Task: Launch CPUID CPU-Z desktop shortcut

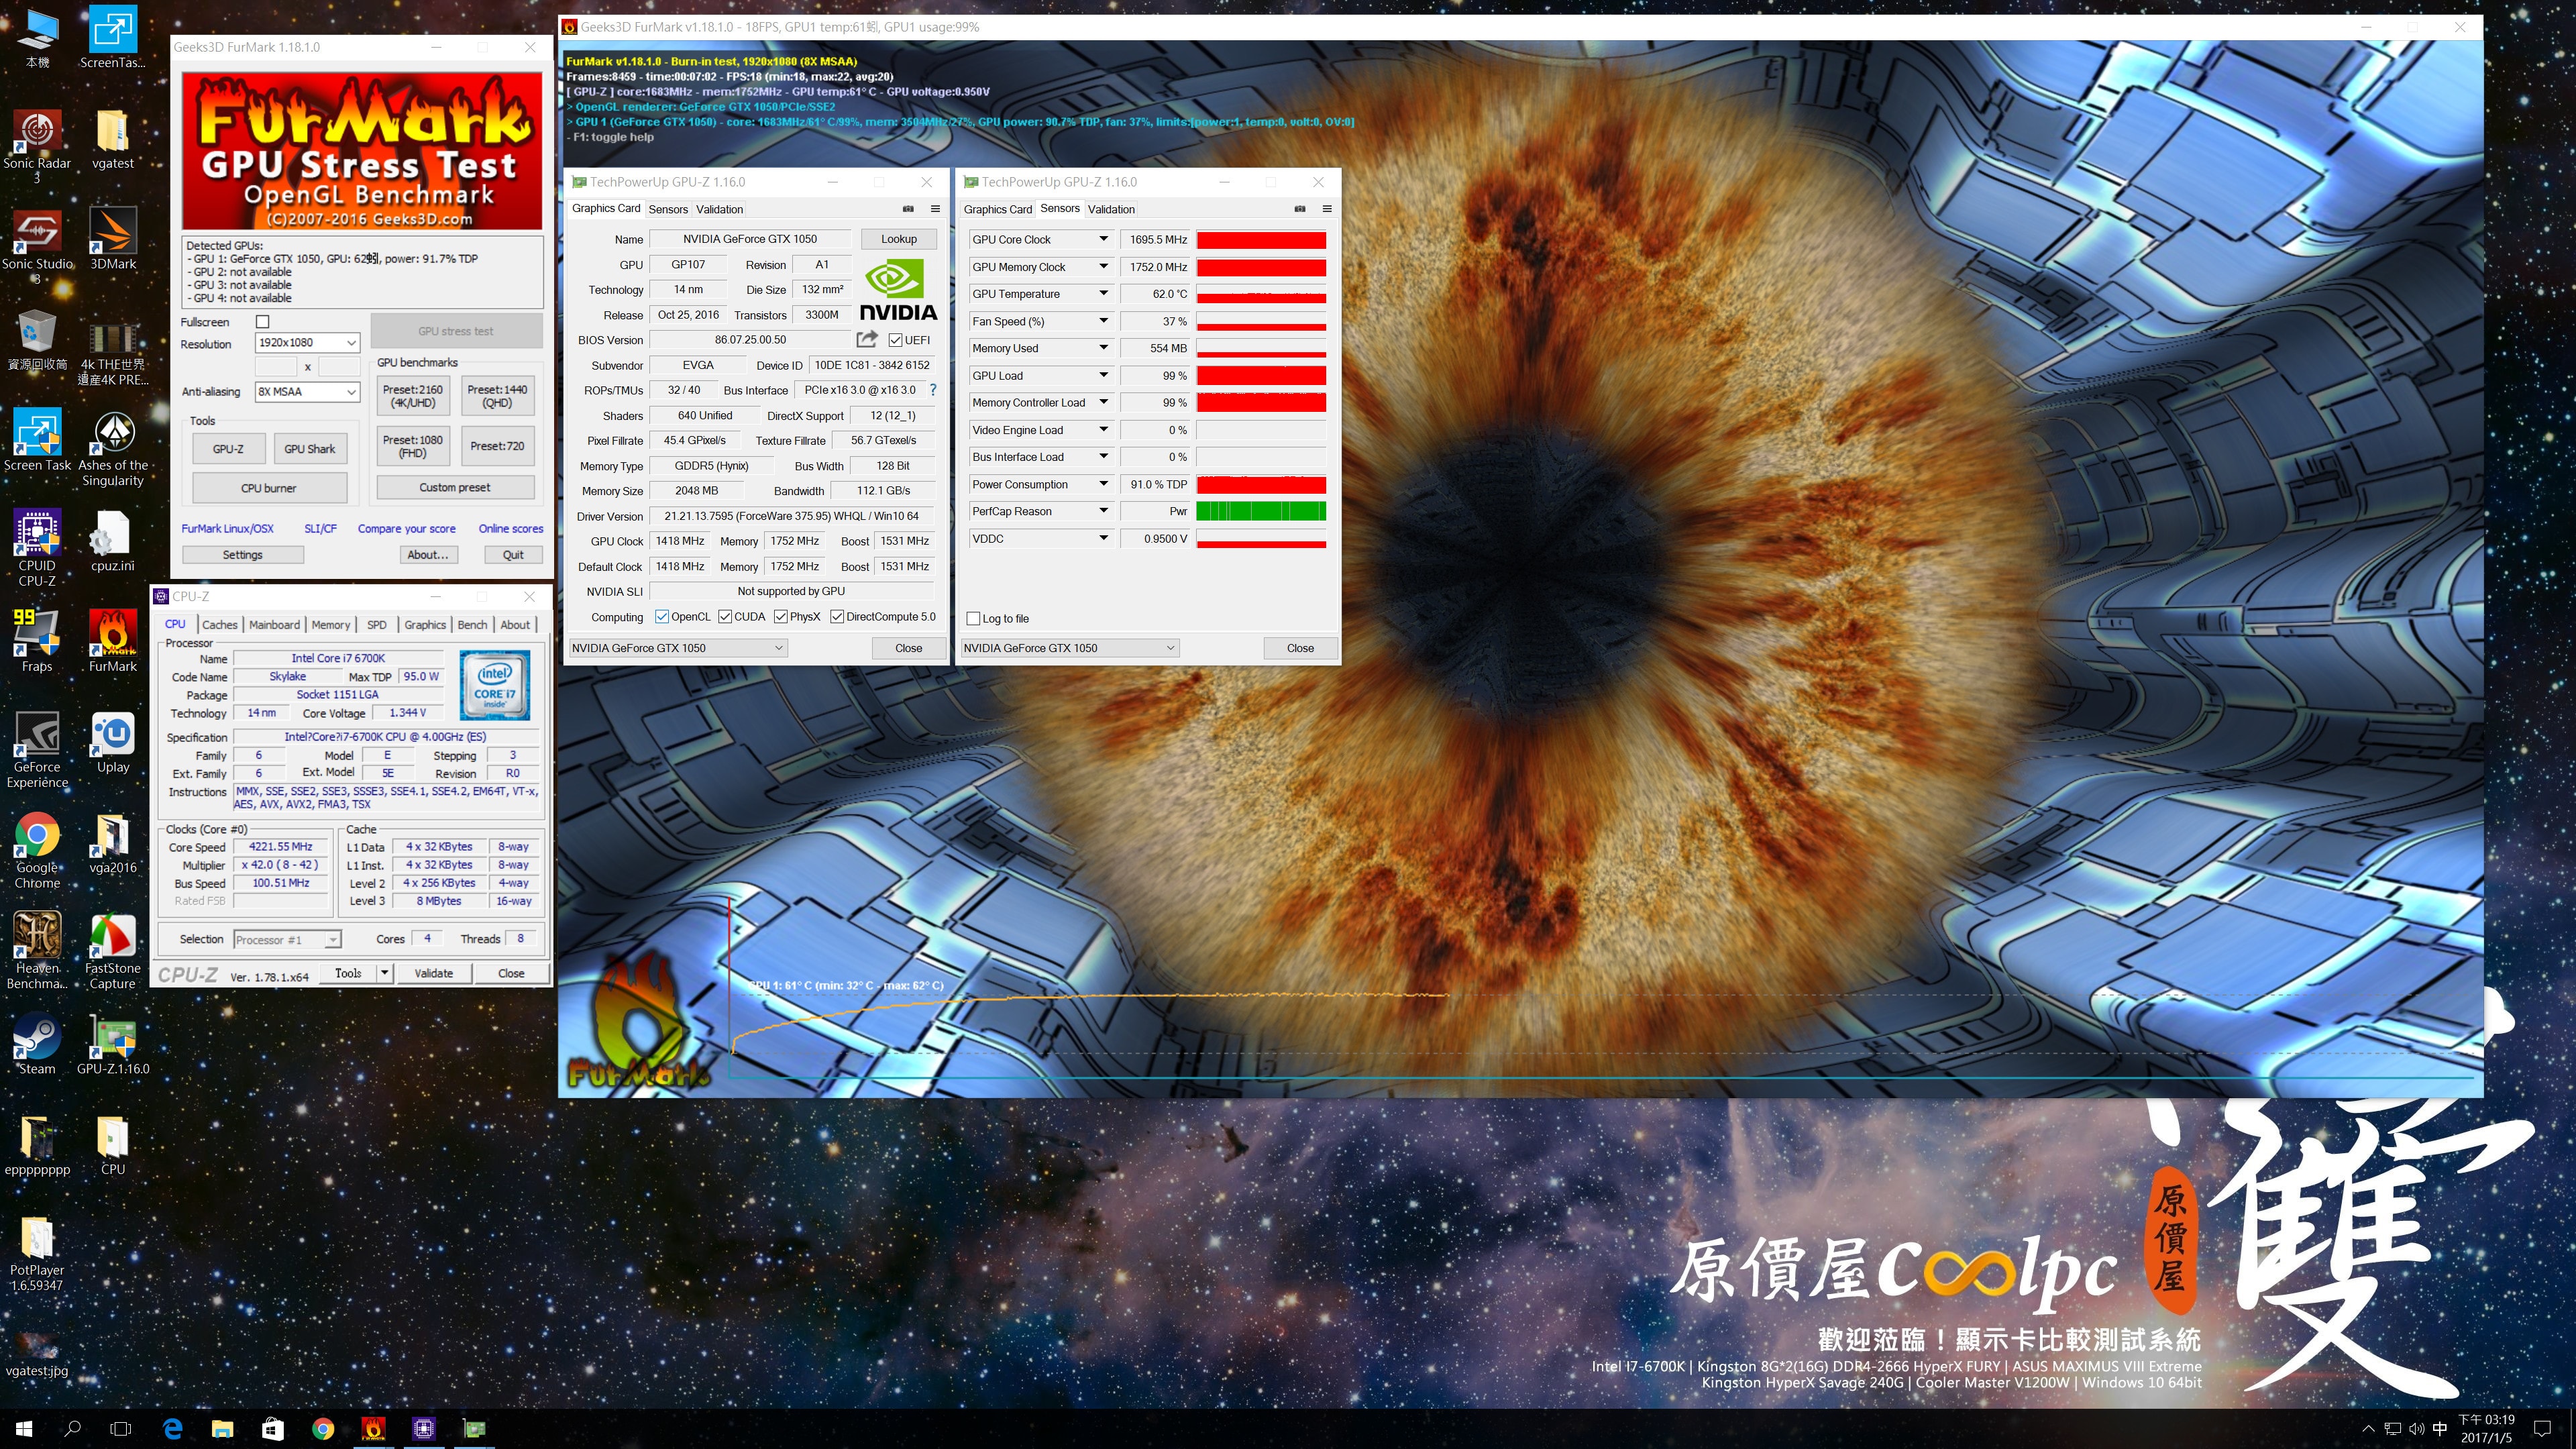Action: (x=37, y=548)
